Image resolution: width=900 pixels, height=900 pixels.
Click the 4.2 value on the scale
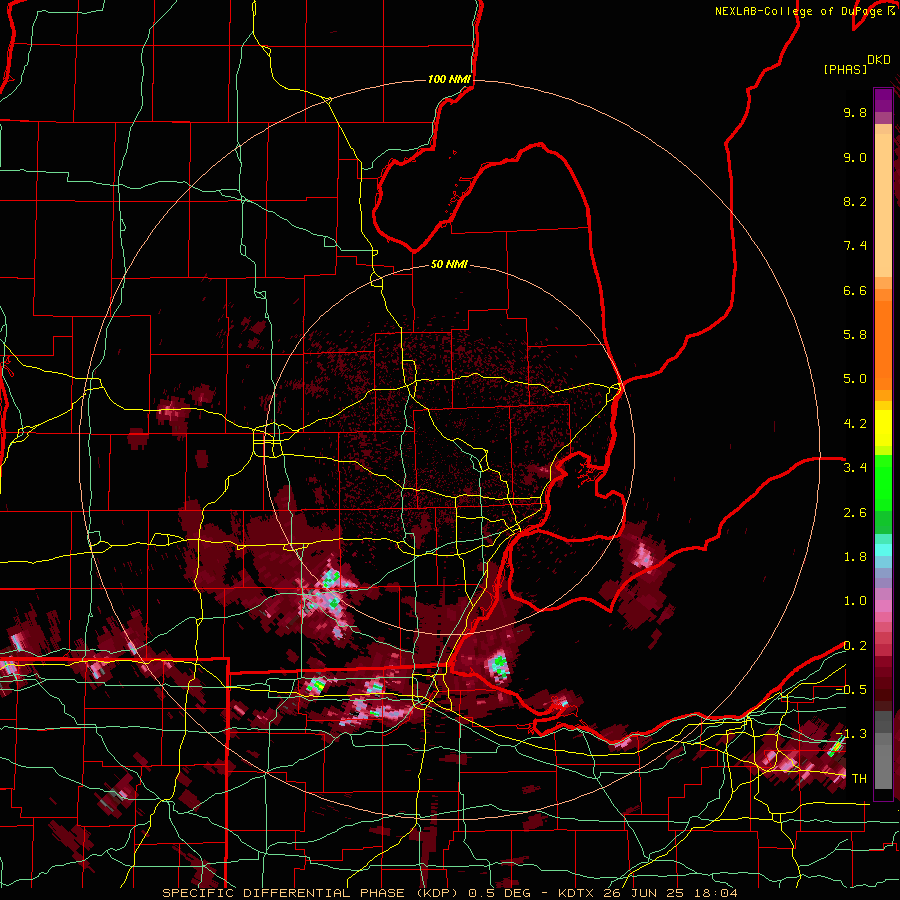click(855, 424)
